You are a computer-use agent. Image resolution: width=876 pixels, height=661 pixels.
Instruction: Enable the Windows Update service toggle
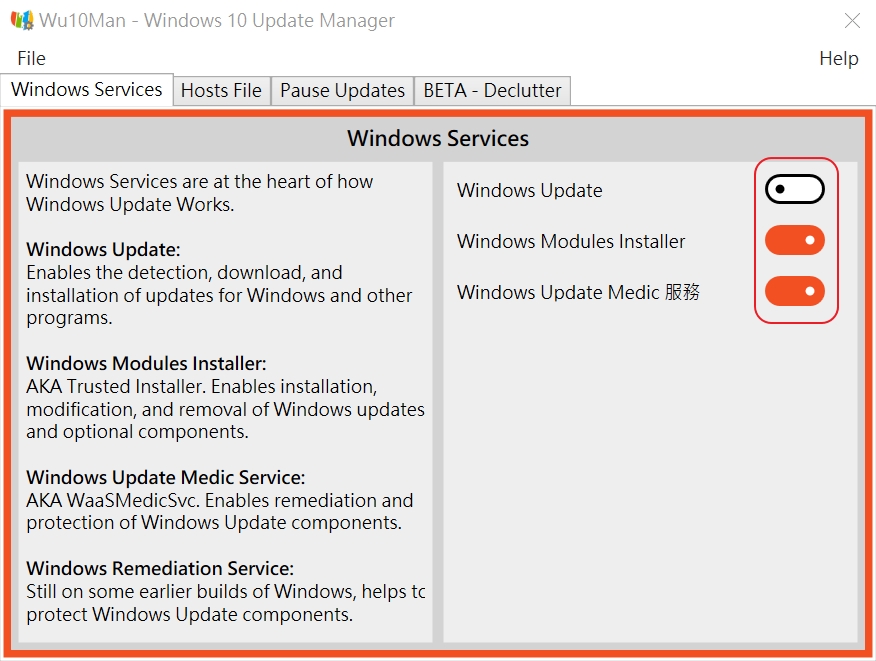coord(794,189)
